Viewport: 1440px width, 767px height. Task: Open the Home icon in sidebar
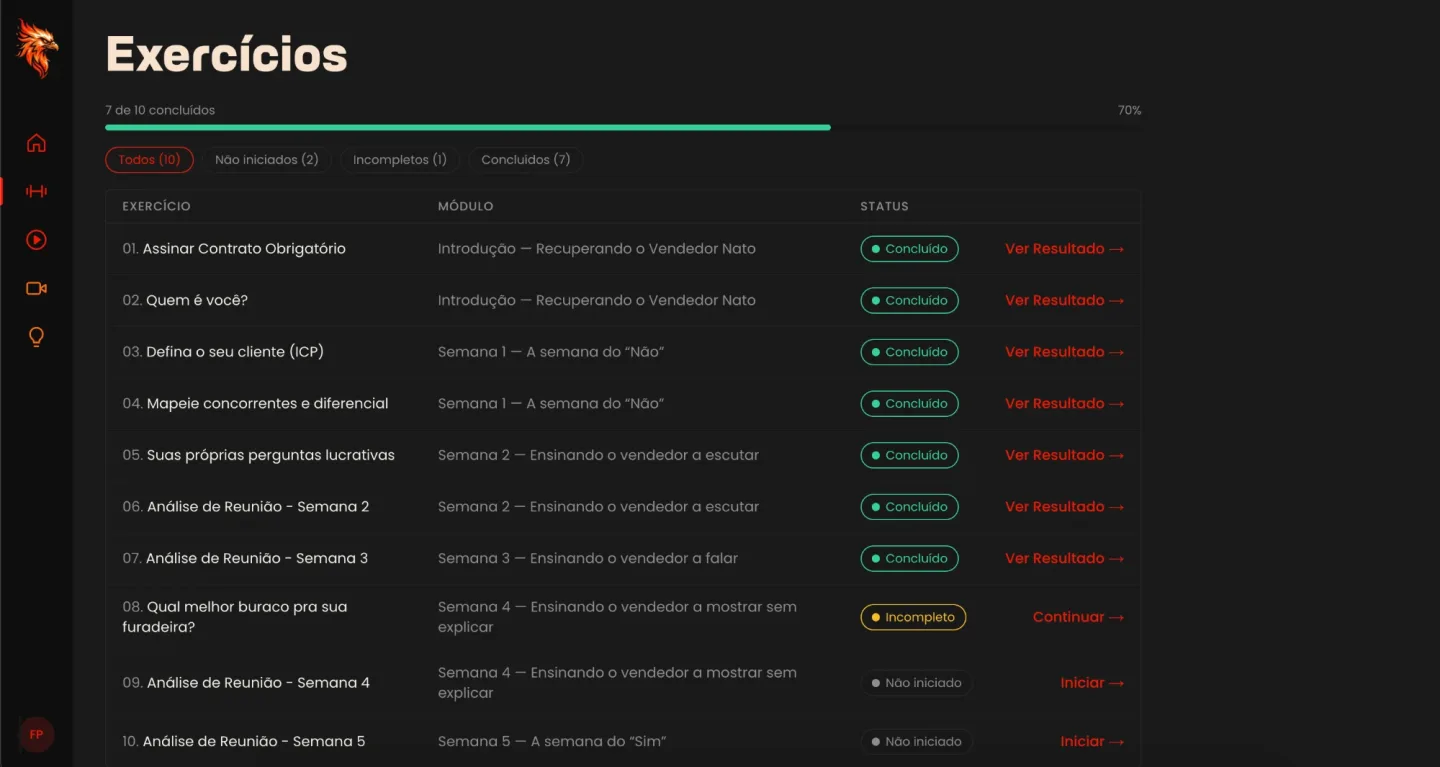click(36, 143)
